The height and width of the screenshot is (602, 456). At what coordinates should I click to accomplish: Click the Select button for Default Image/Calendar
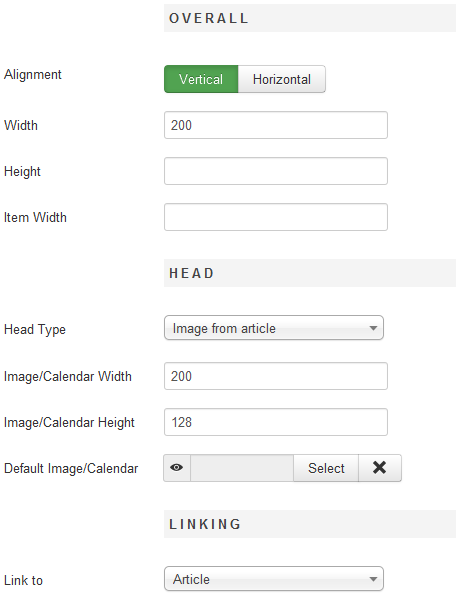[x=326, y=468]
